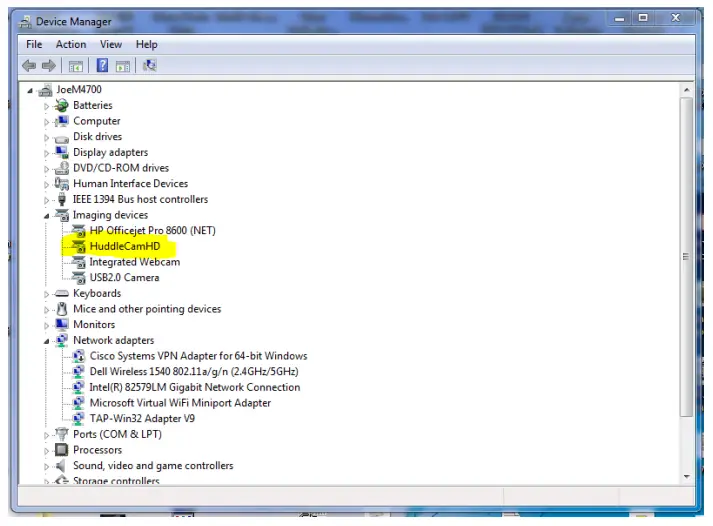Expand the Computer category
This screenshot has width=713, height=526.
click(x=46, y=122)
